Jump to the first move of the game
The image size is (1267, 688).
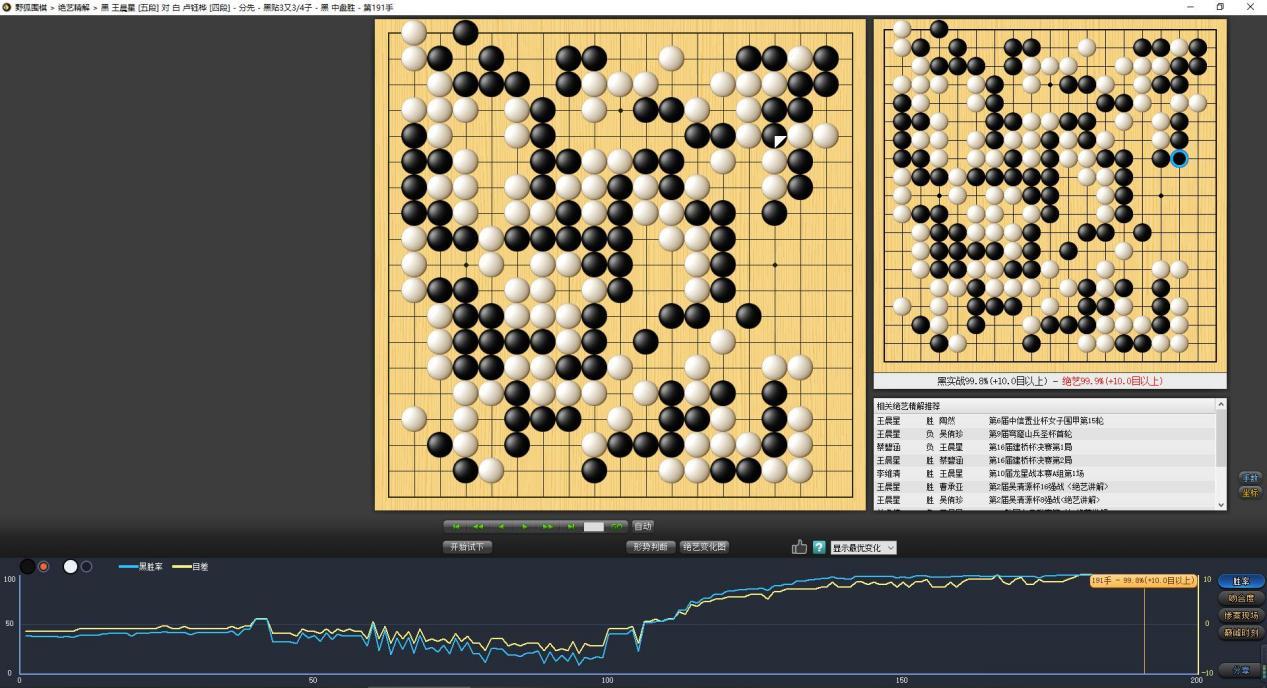(x=456, y=526)
